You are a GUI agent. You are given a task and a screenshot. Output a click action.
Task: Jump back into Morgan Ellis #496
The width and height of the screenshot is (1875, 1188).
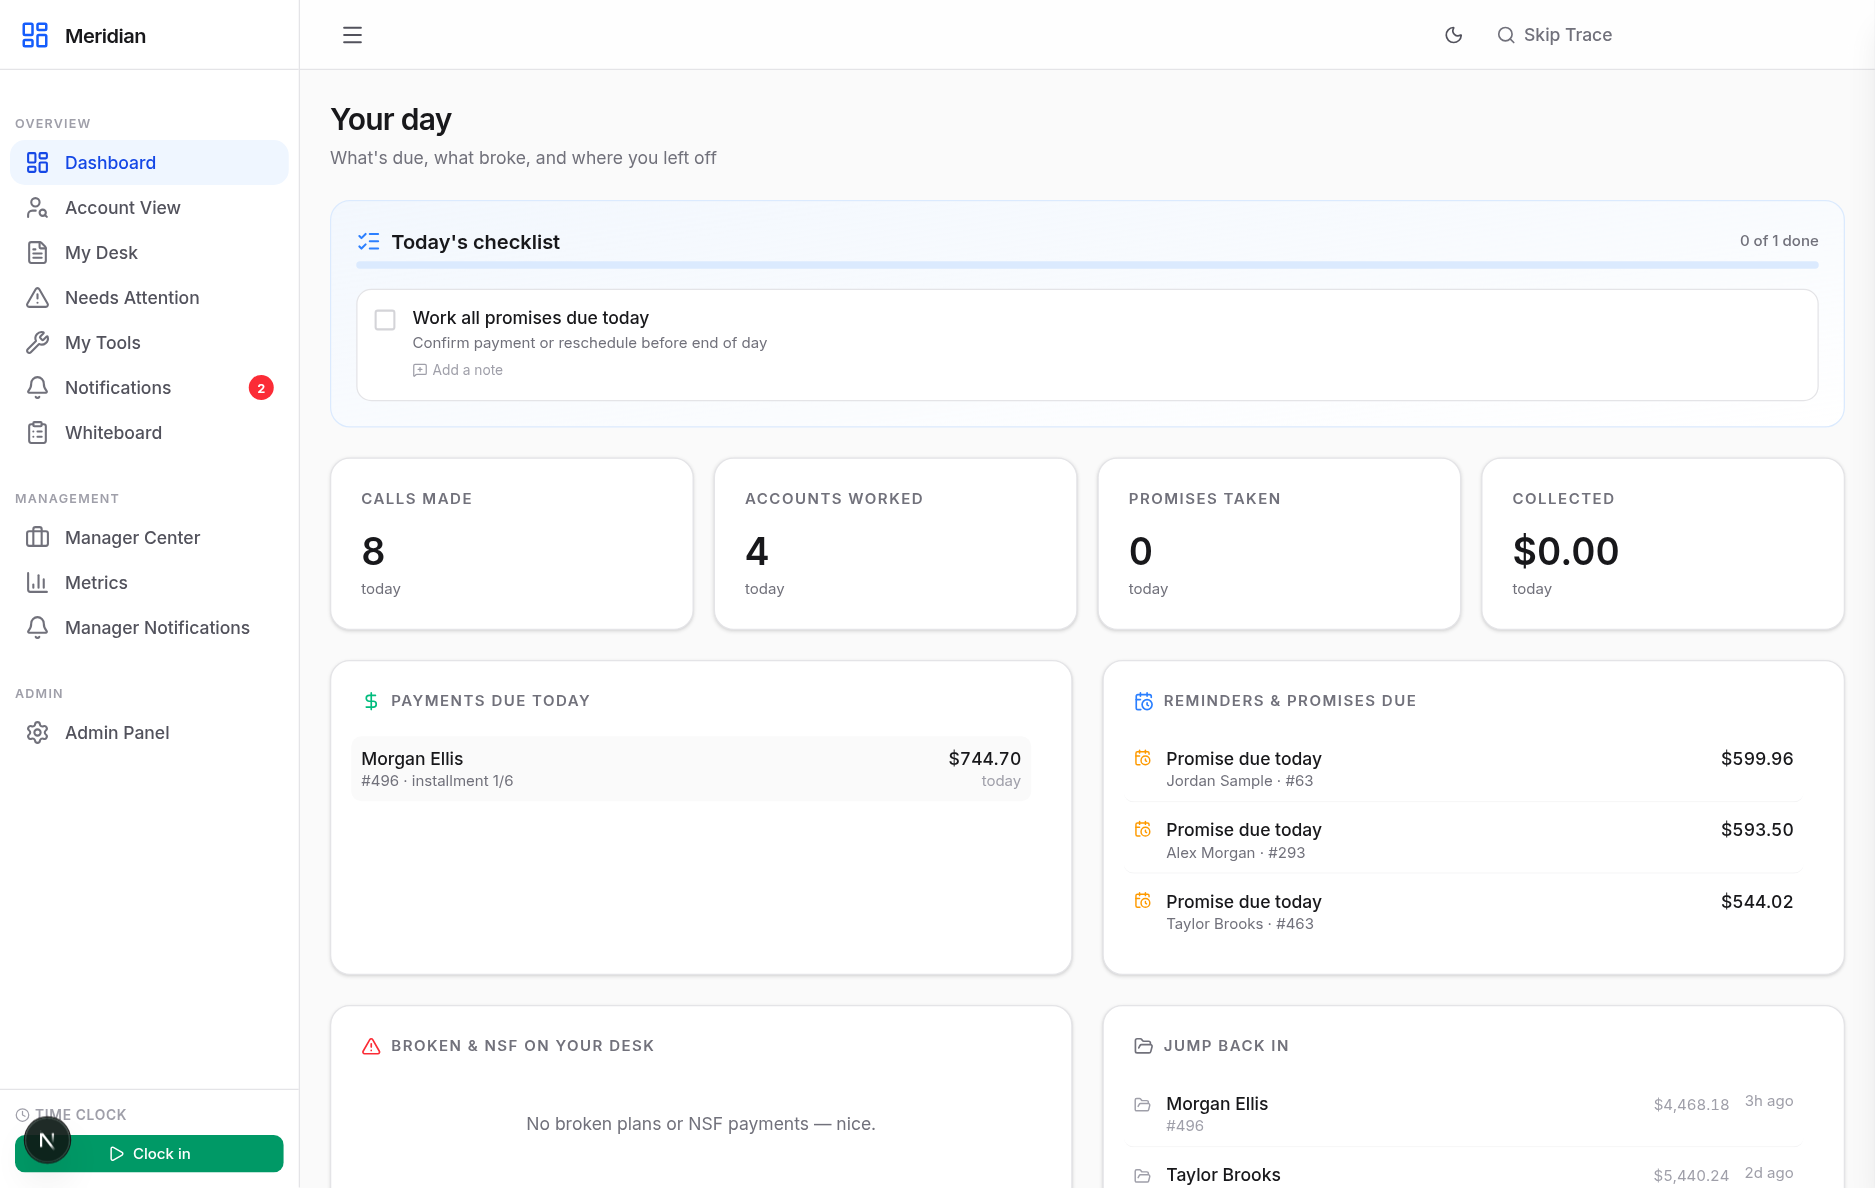(1463, 1113)
